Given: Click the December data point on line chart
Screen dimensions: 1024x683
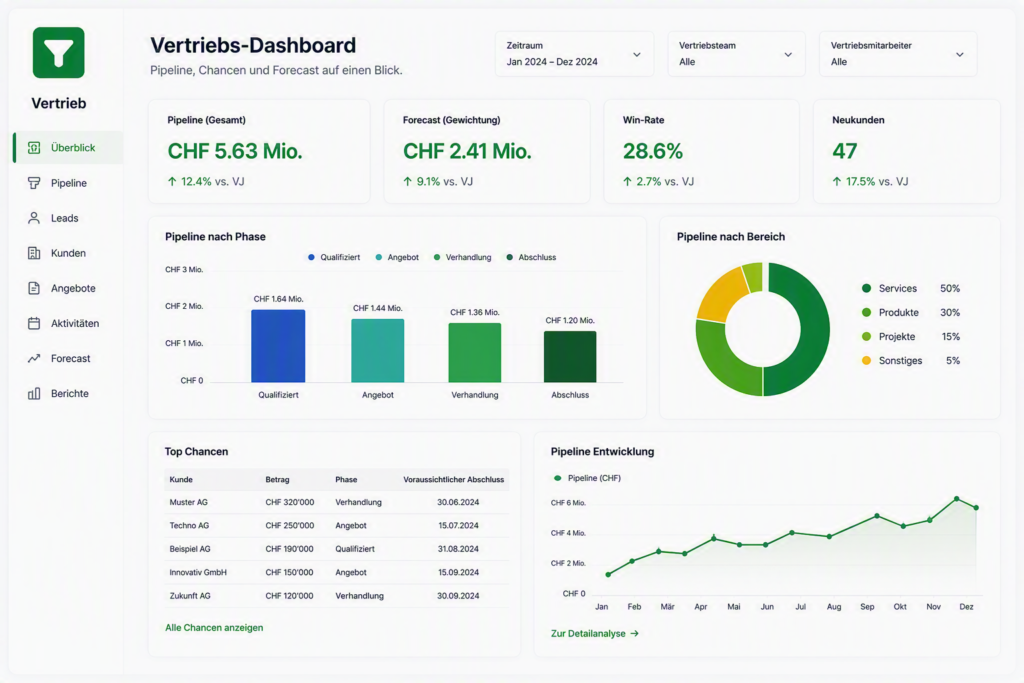Looking at the screenshot, I should (x=976, y=507).
